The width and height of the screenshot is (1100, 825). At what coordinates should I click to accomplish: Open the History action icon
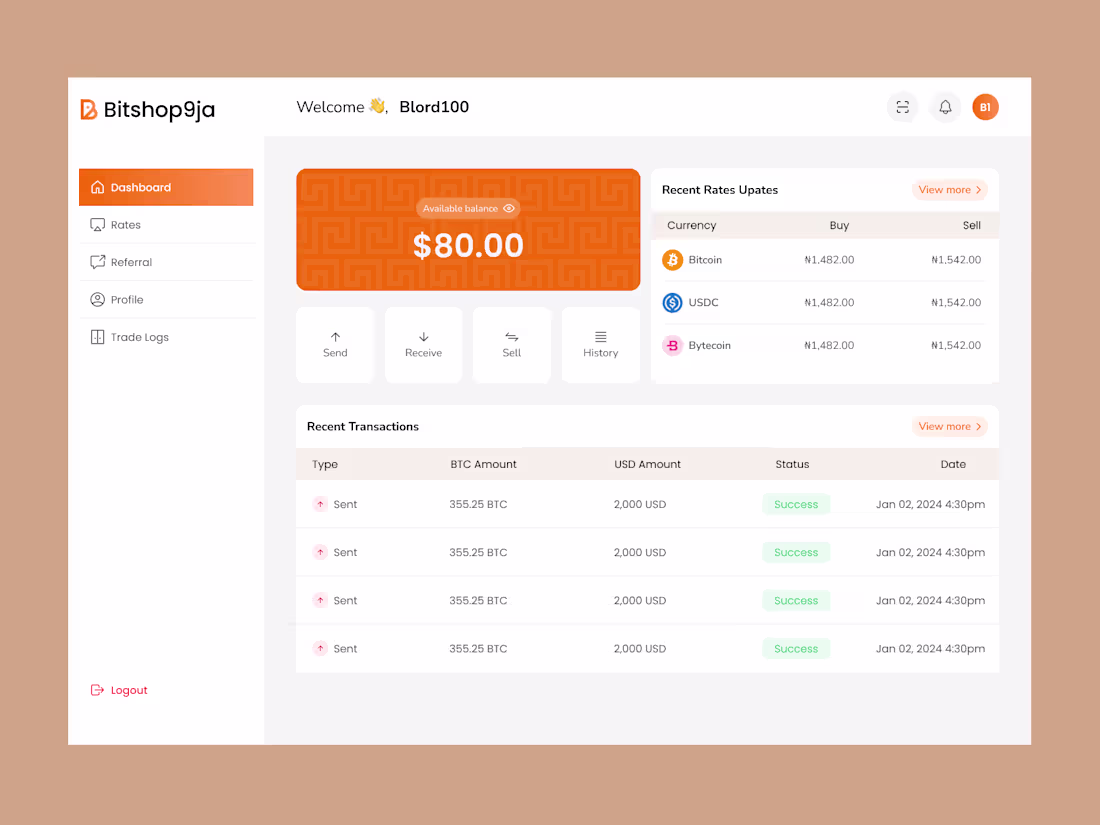pyautogui.click(x=600, y=338)
